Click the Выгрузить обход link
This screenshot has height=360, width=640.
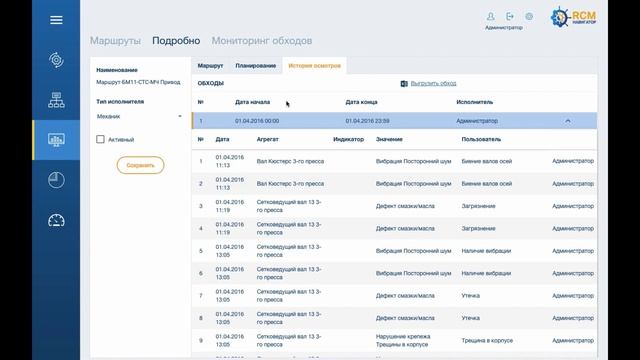click(433, 83)
